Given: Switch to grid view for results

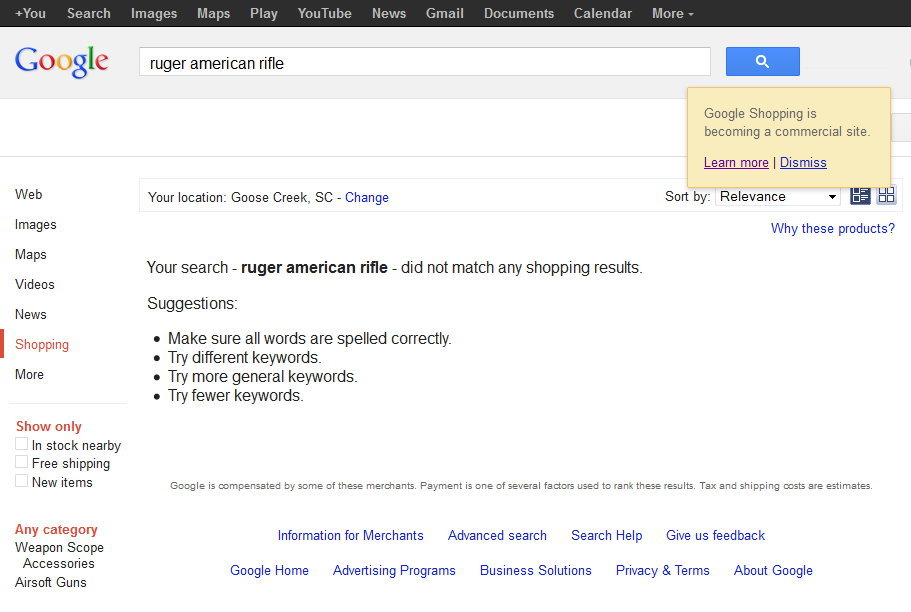Looking at the screenshot, I should pos(886,196).
